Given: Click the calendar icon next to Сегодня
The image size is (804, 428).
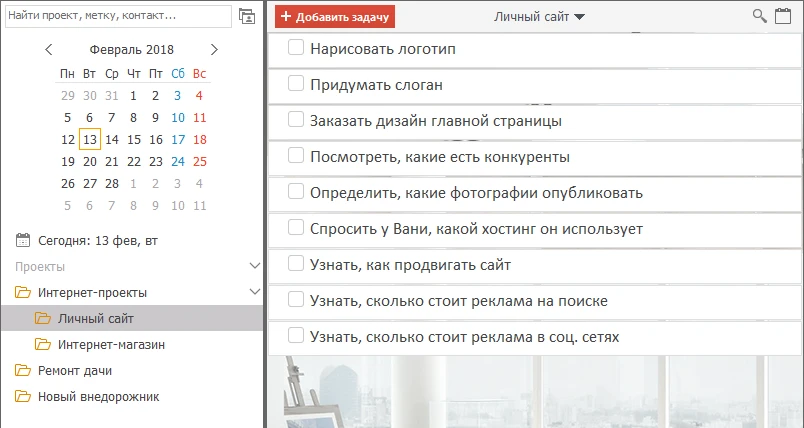Looking at the screenshot, I should [23, 240].
